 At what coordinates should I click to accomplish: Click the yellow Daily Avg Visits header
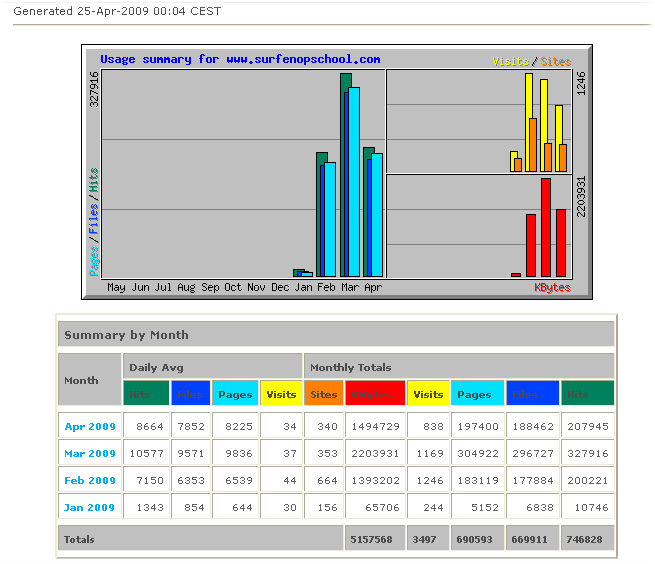point(281,393)
